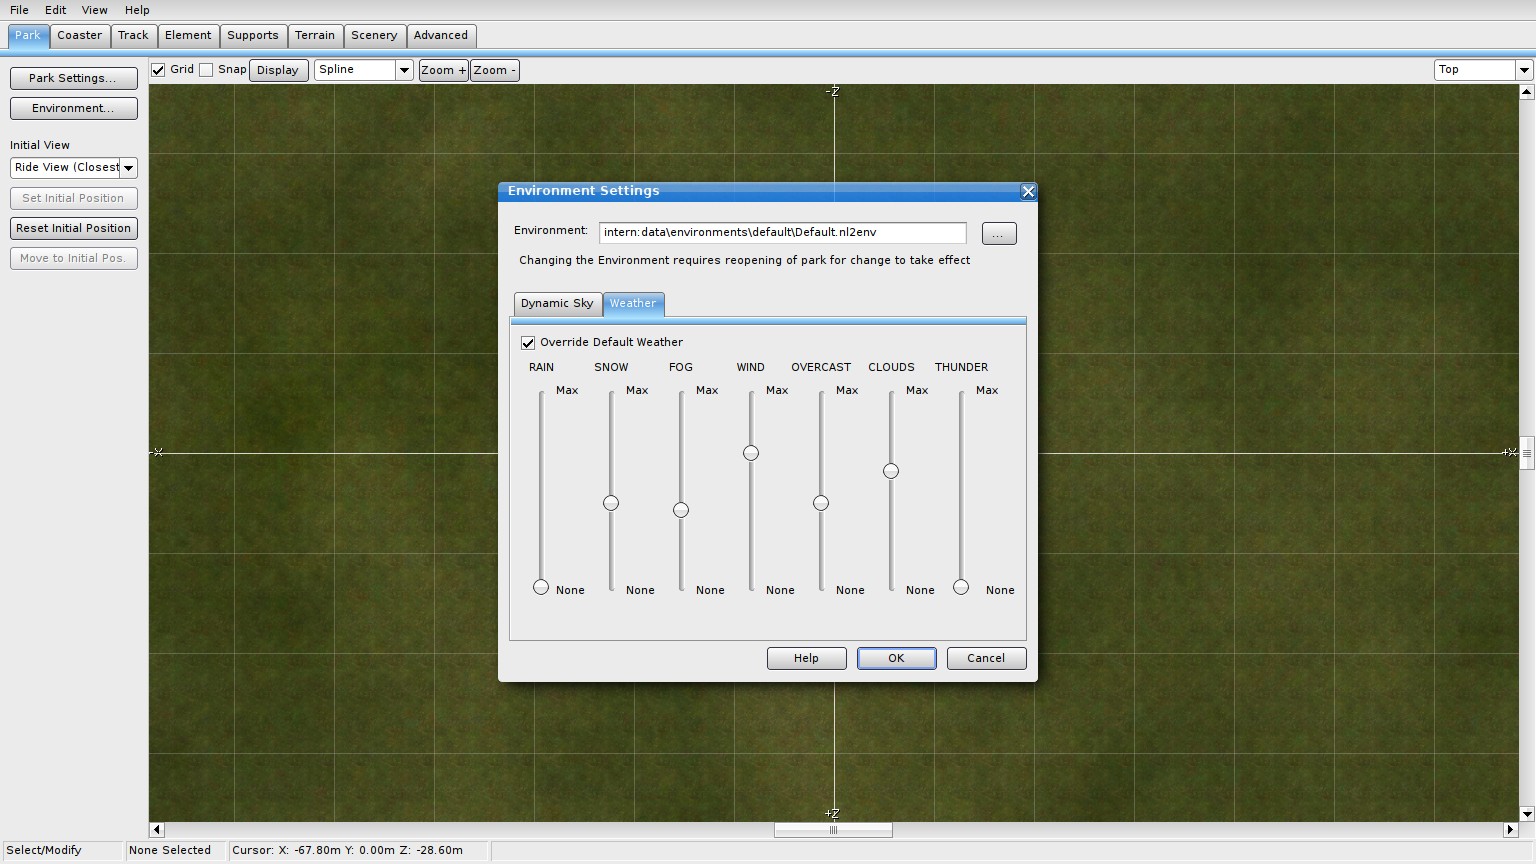Click the horizontal scrollbar thumb
This screenshot has width=1536, height=864.
pos(833,830)
